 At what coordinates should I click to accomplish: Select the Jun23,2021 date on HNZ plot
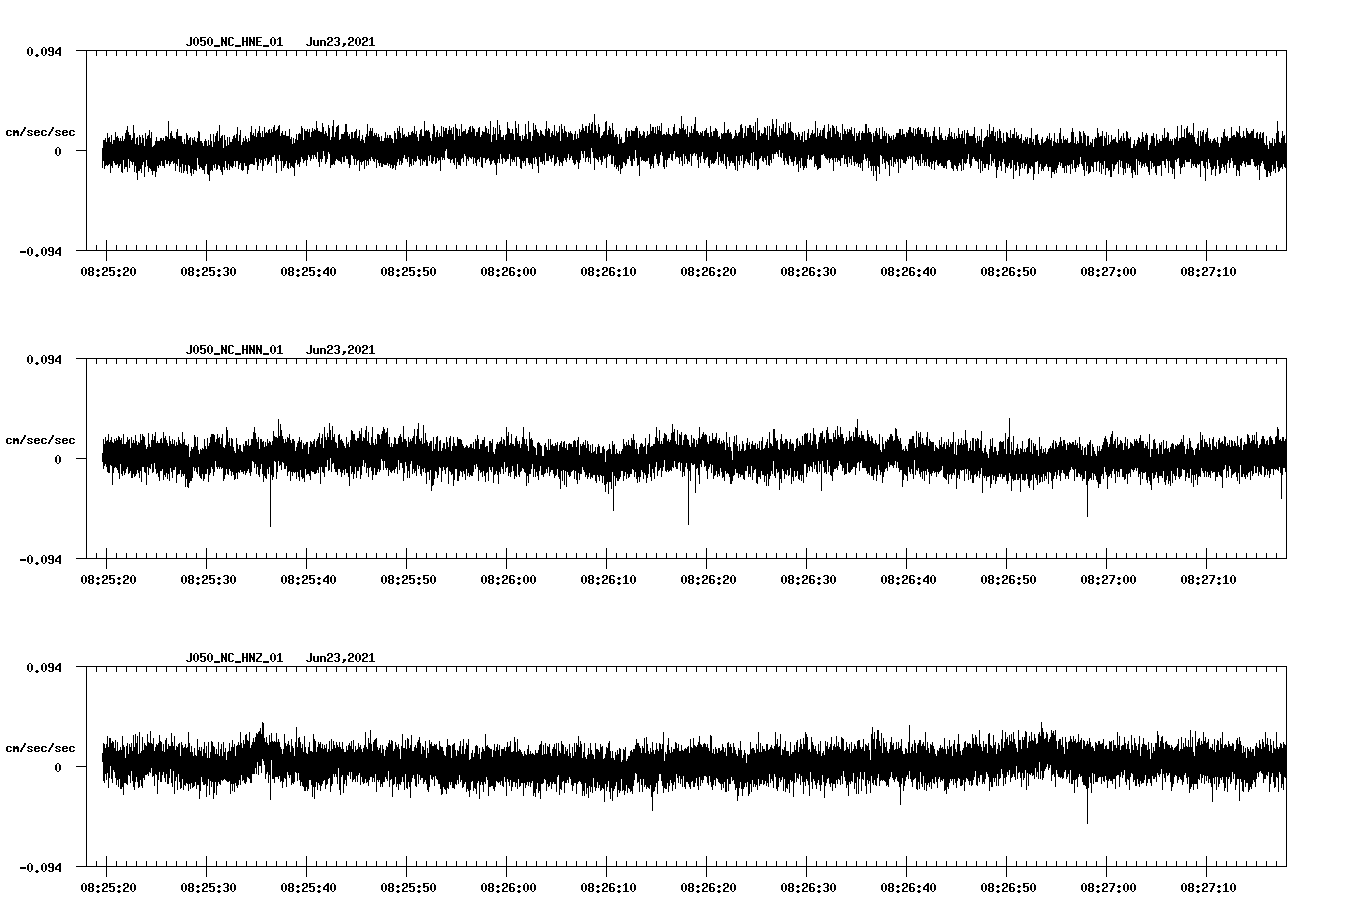pyautogui.click(x=341, y=658)
